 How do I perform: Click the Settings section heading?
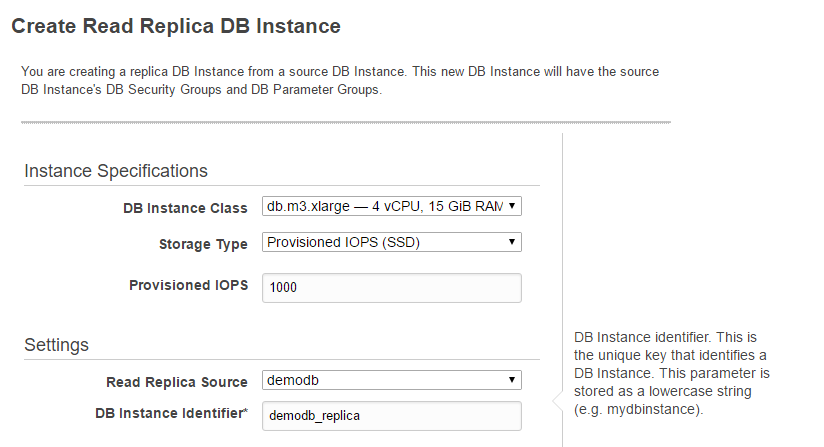(56, 345)
